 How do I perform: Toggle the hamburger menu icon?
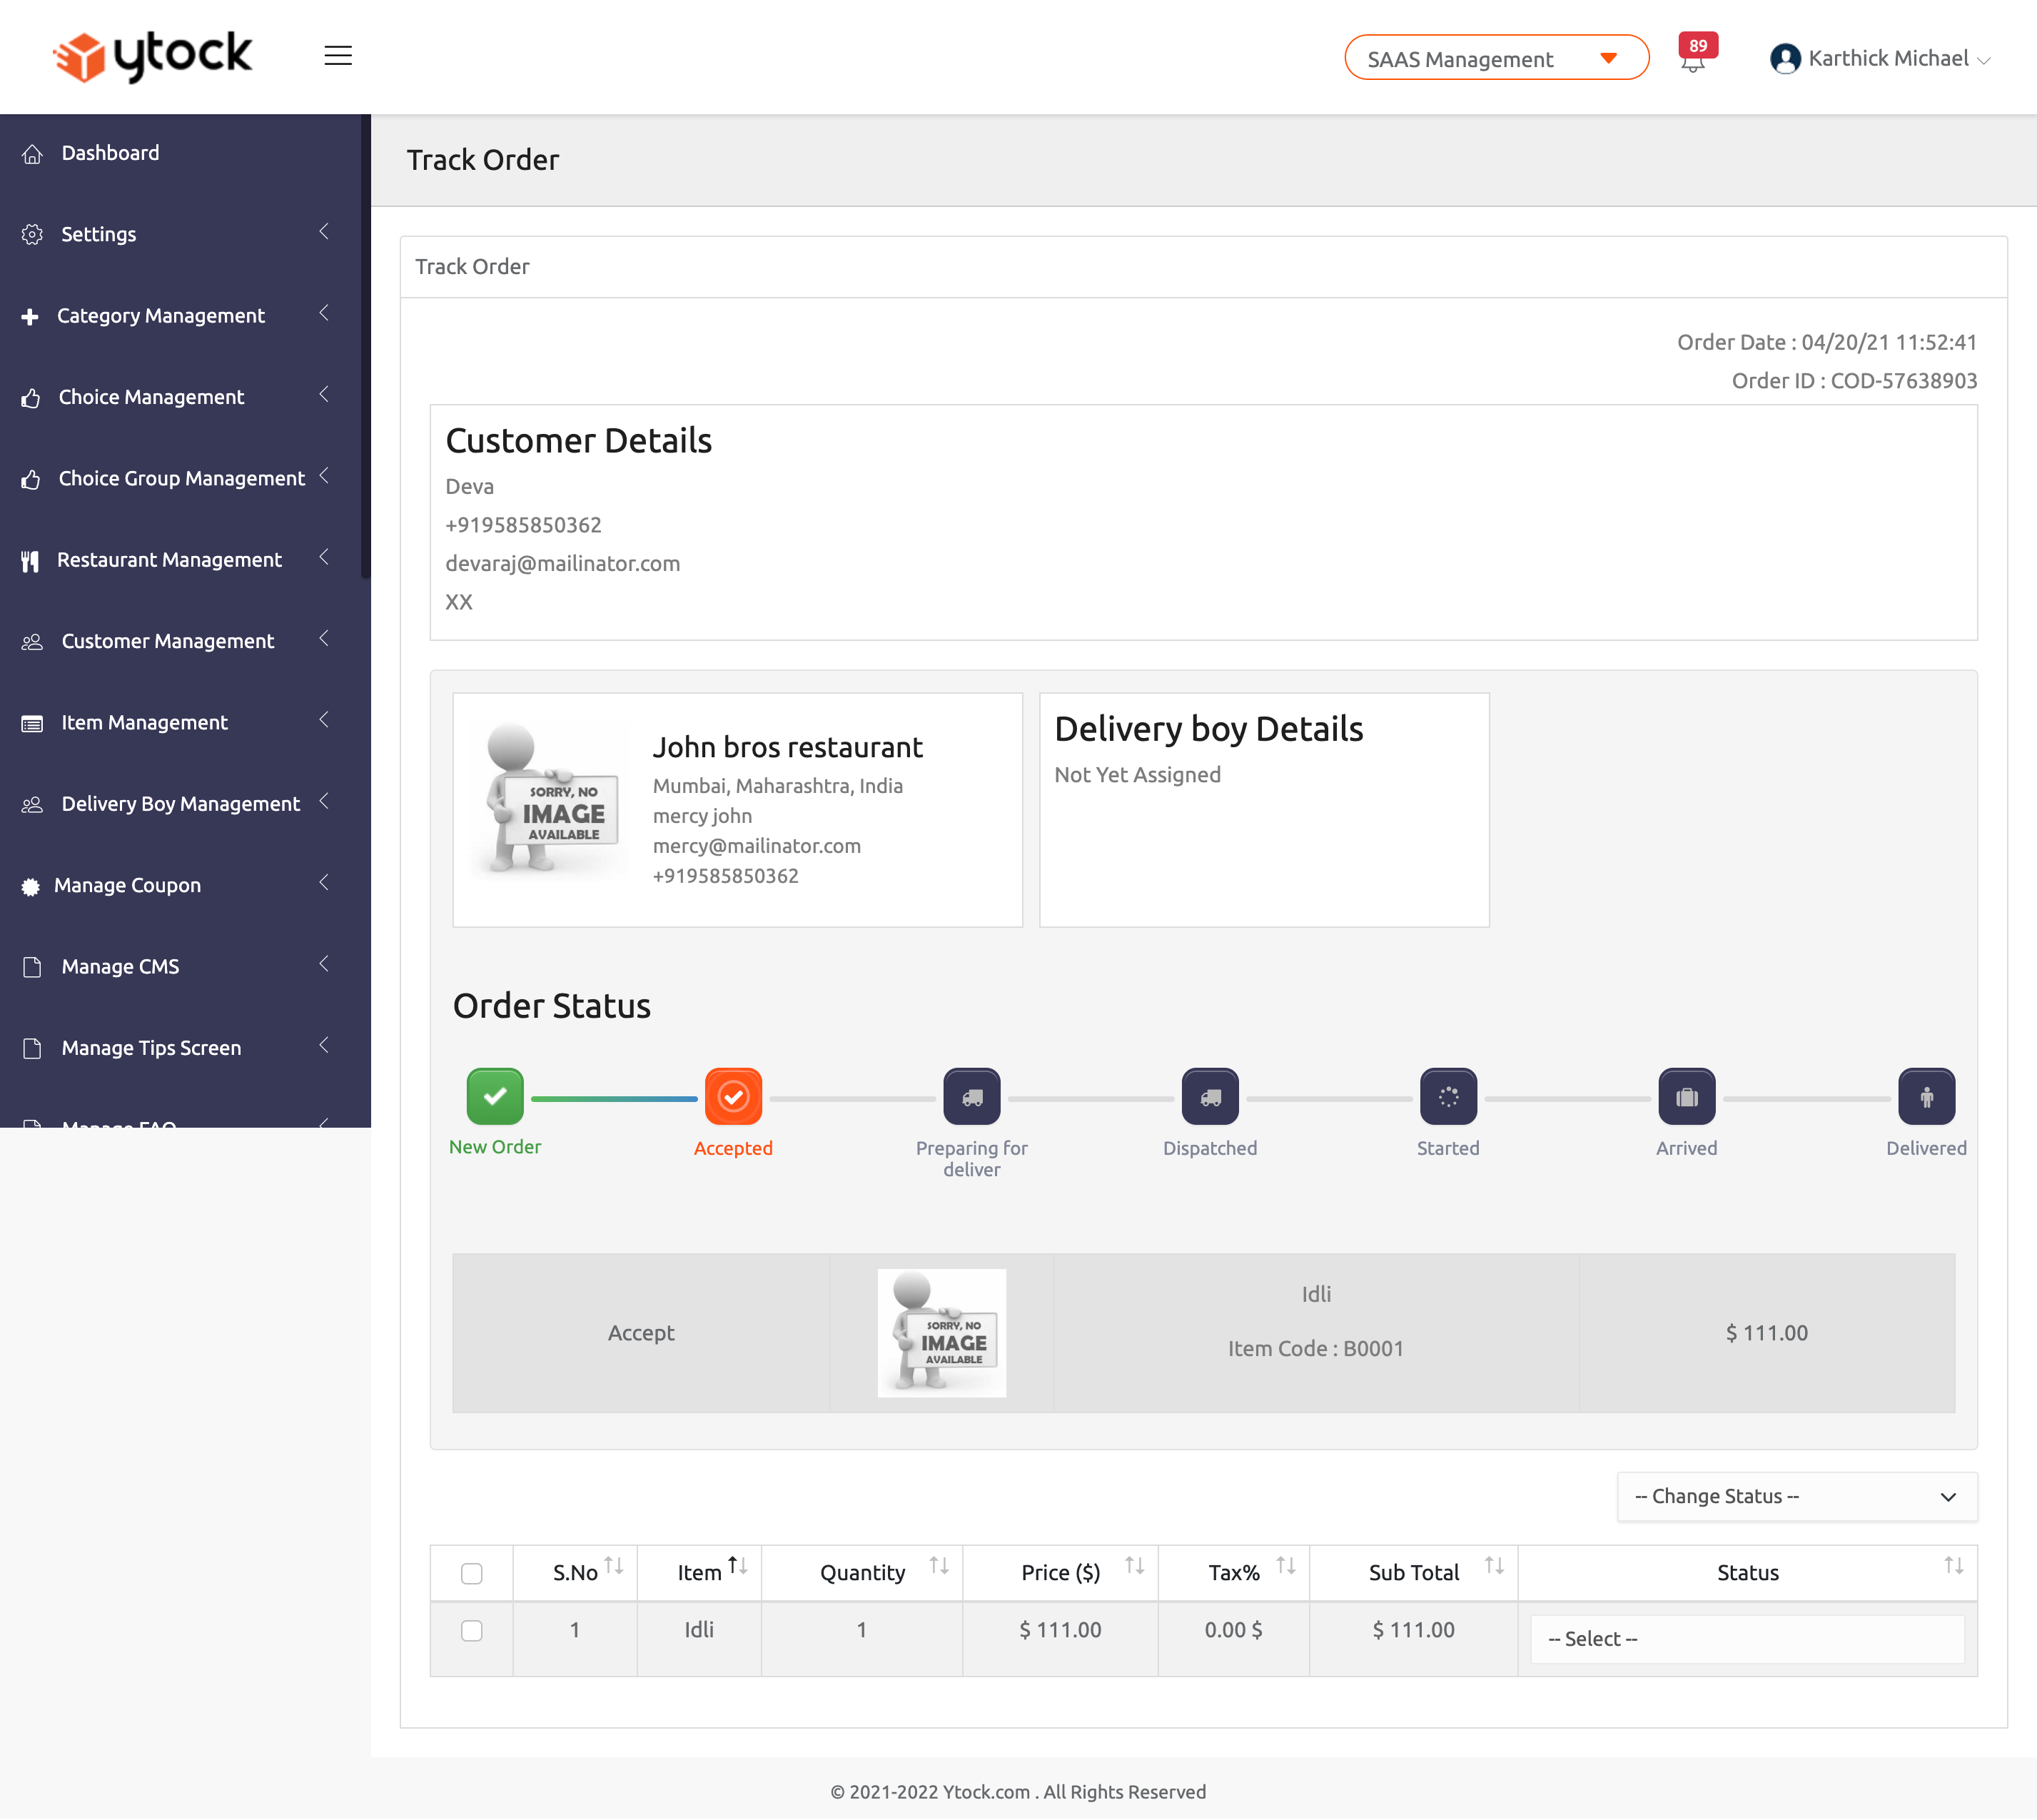pyautogui.click(x=338, y=56)
